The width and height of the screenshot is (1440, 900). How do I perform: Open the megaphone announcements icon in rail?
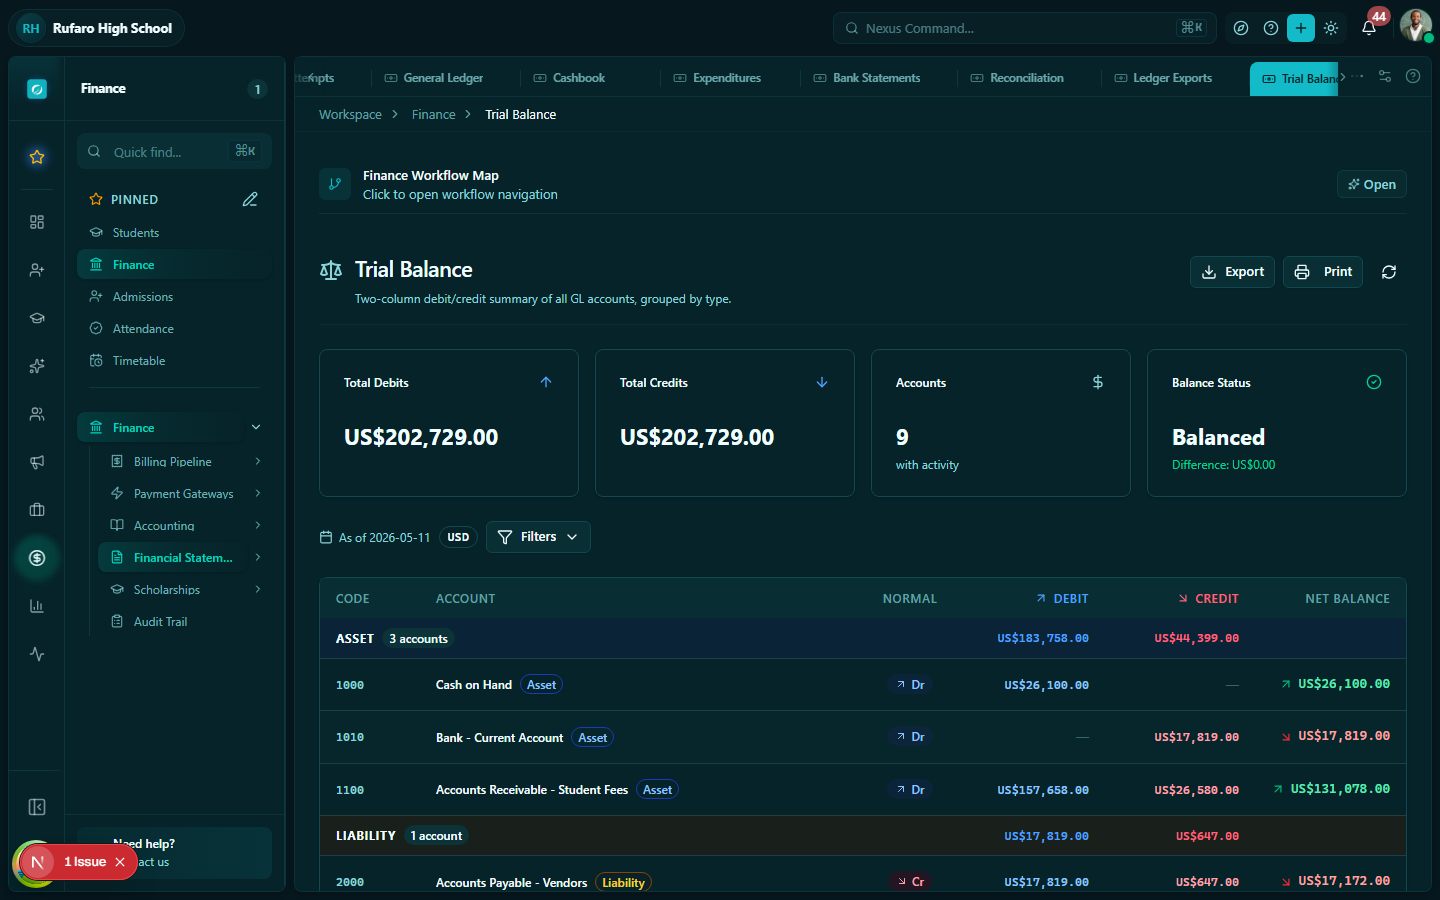tap(37, 462)
